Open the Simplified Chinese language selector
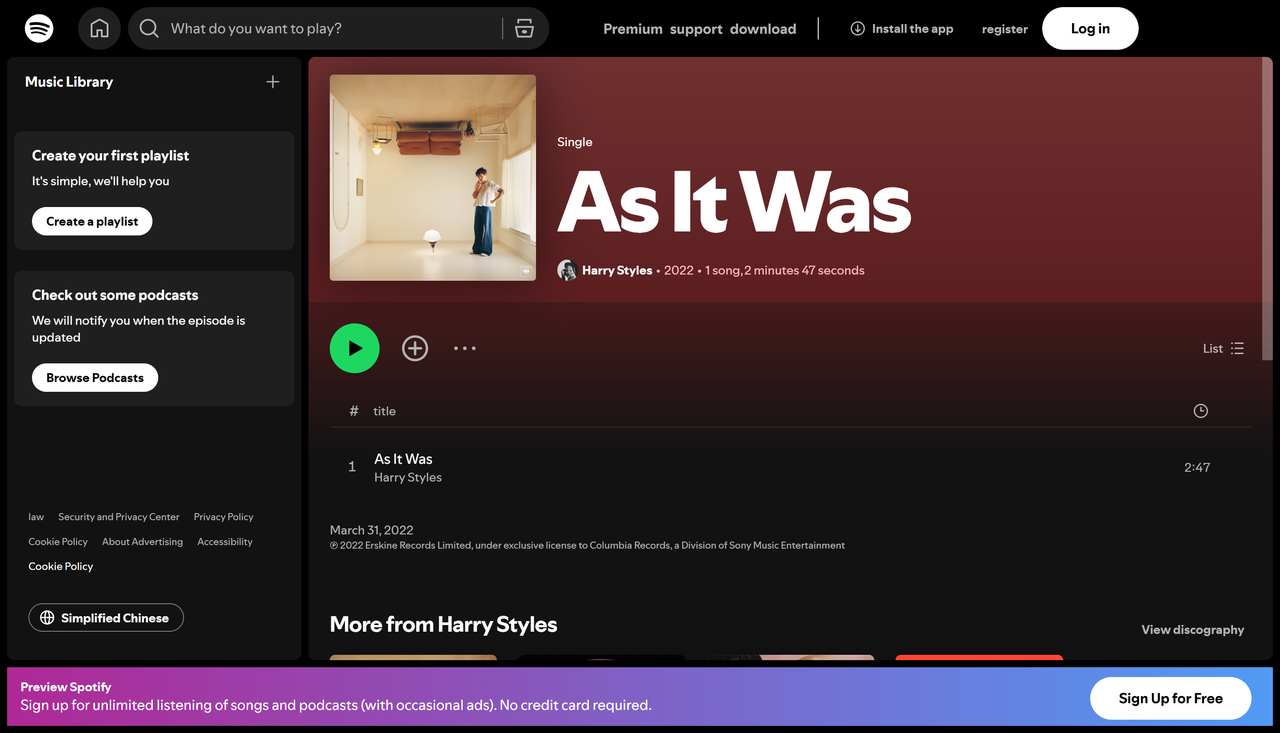This screenshot has height=733, width=1280. pos(106,618)
